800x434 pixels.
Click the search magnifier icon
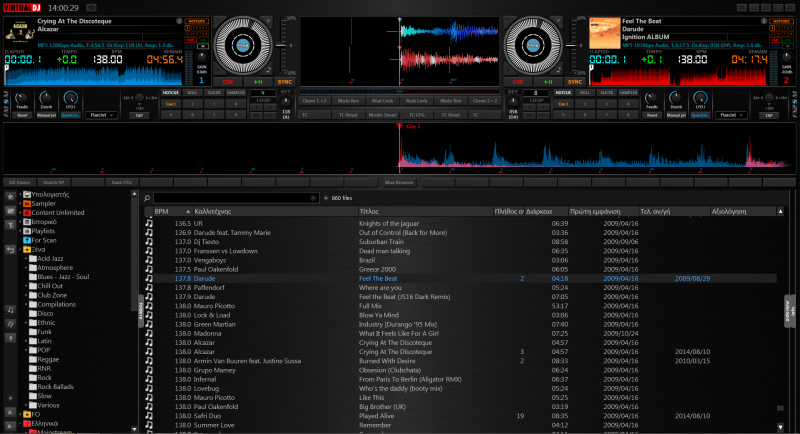pyautogui.click(x=147, y=198)
